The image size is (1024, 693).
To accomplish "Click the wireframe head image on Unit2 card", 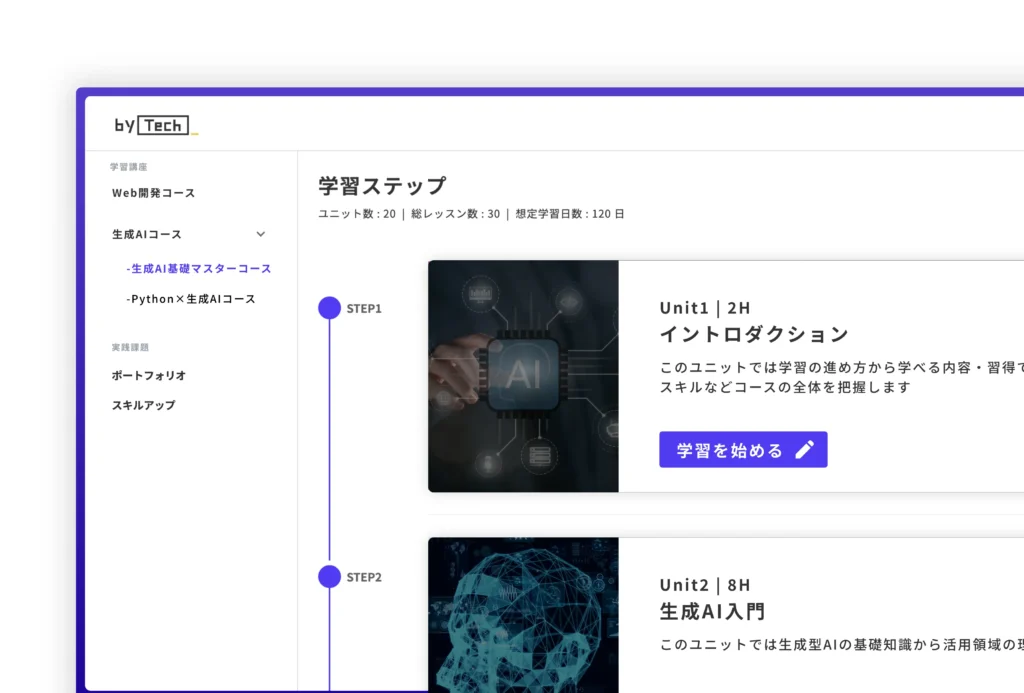I will pyautogui.click(x=525, y=615).
